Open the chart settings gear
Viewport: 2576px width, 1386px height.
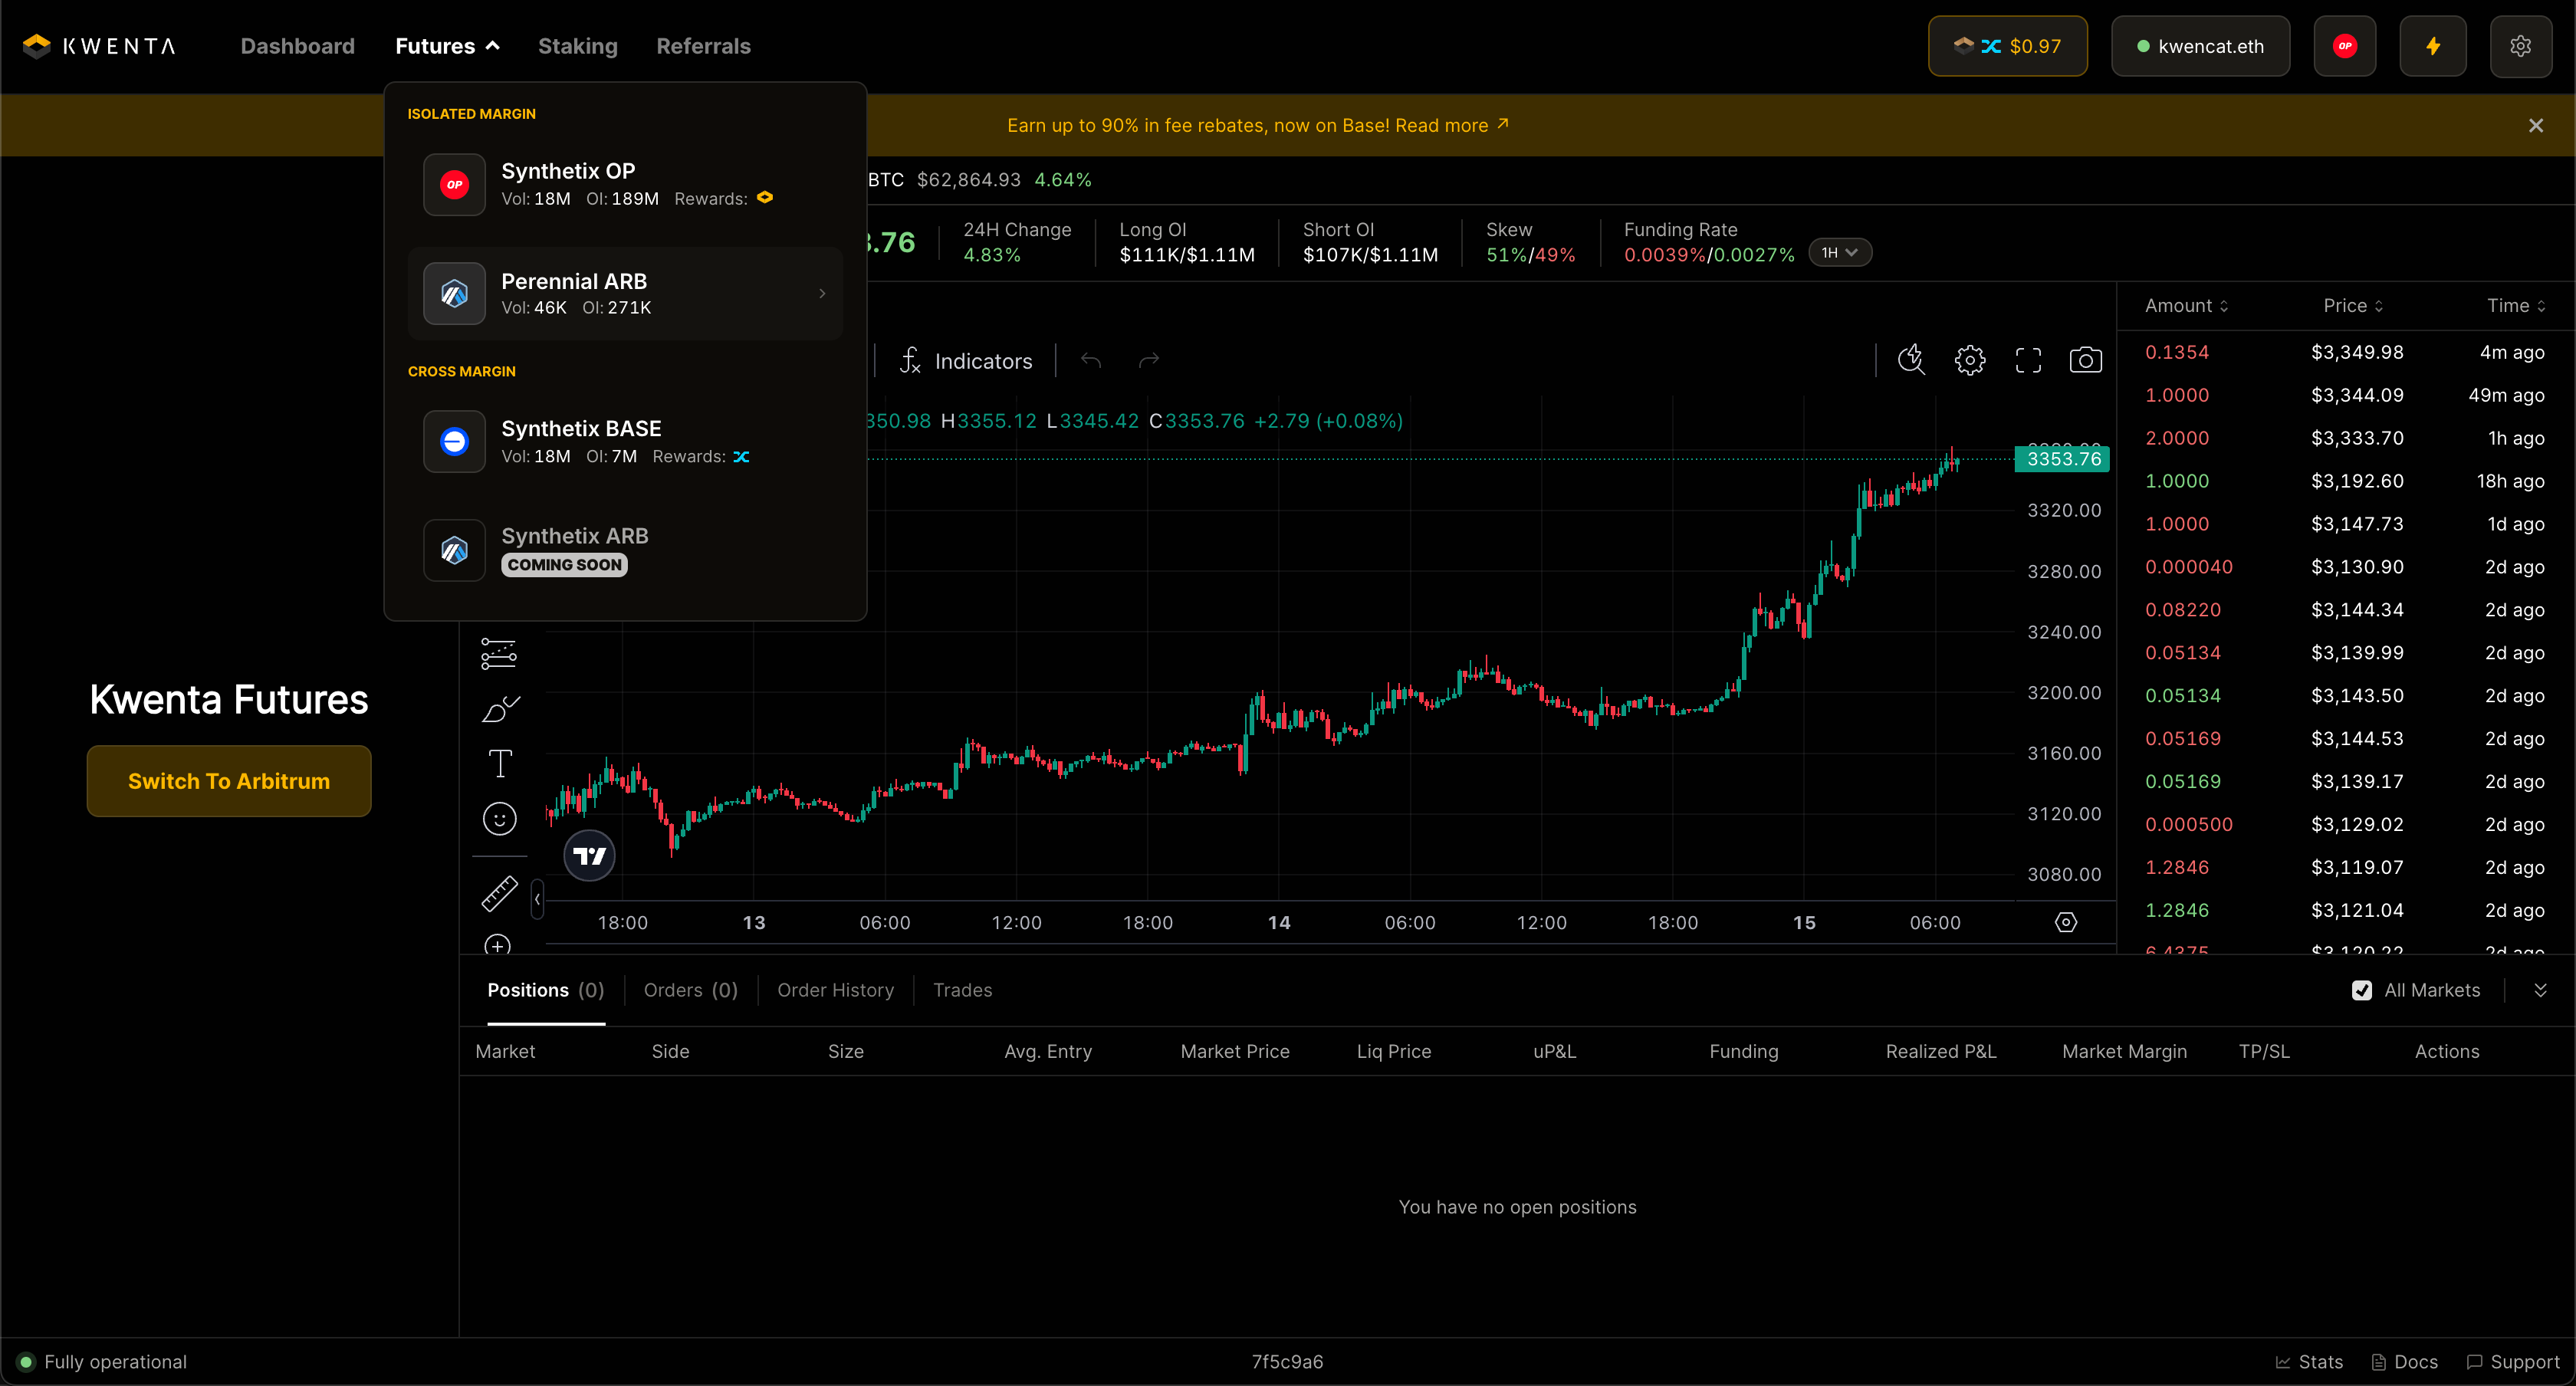click(1970, 360)
